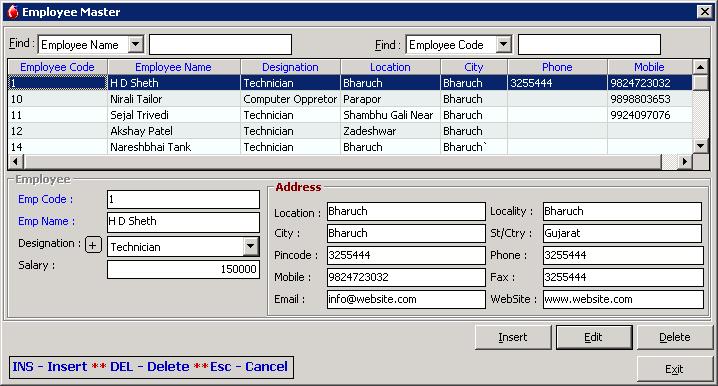This screenshot has width=718, height=386.
Task: Click the grid's vertical scrollbar thumb
Action: (701, 83)
